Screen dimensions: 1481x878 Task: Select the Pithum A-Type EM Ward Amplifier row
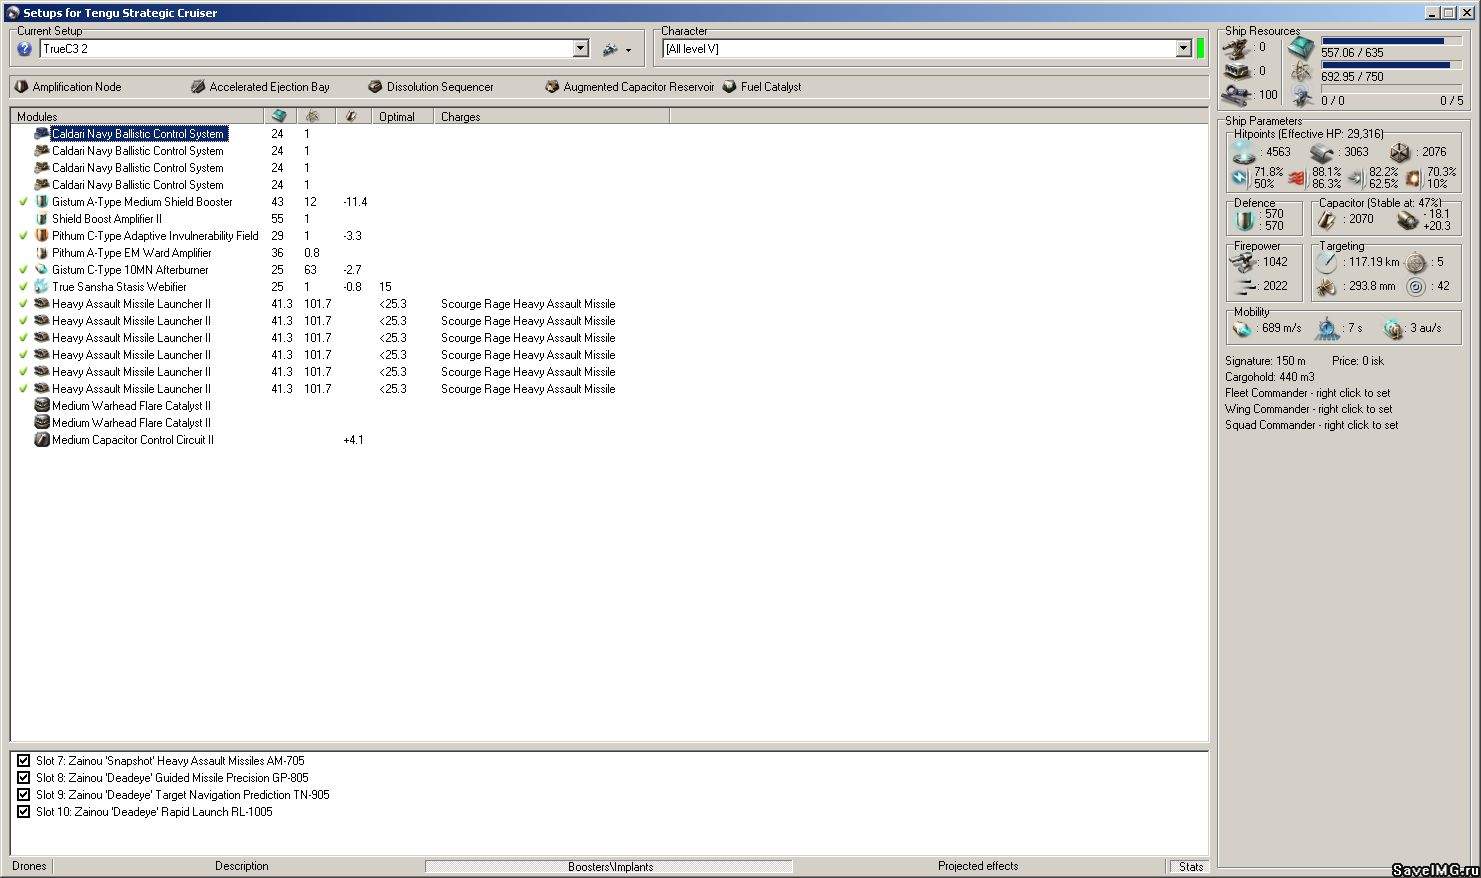(131, 253)
